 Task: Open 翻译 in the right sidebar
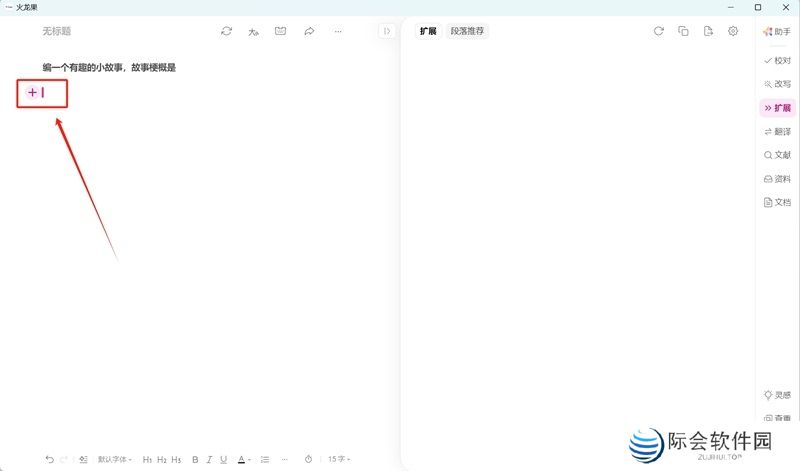pyautogui.click(x=777, y=131)
